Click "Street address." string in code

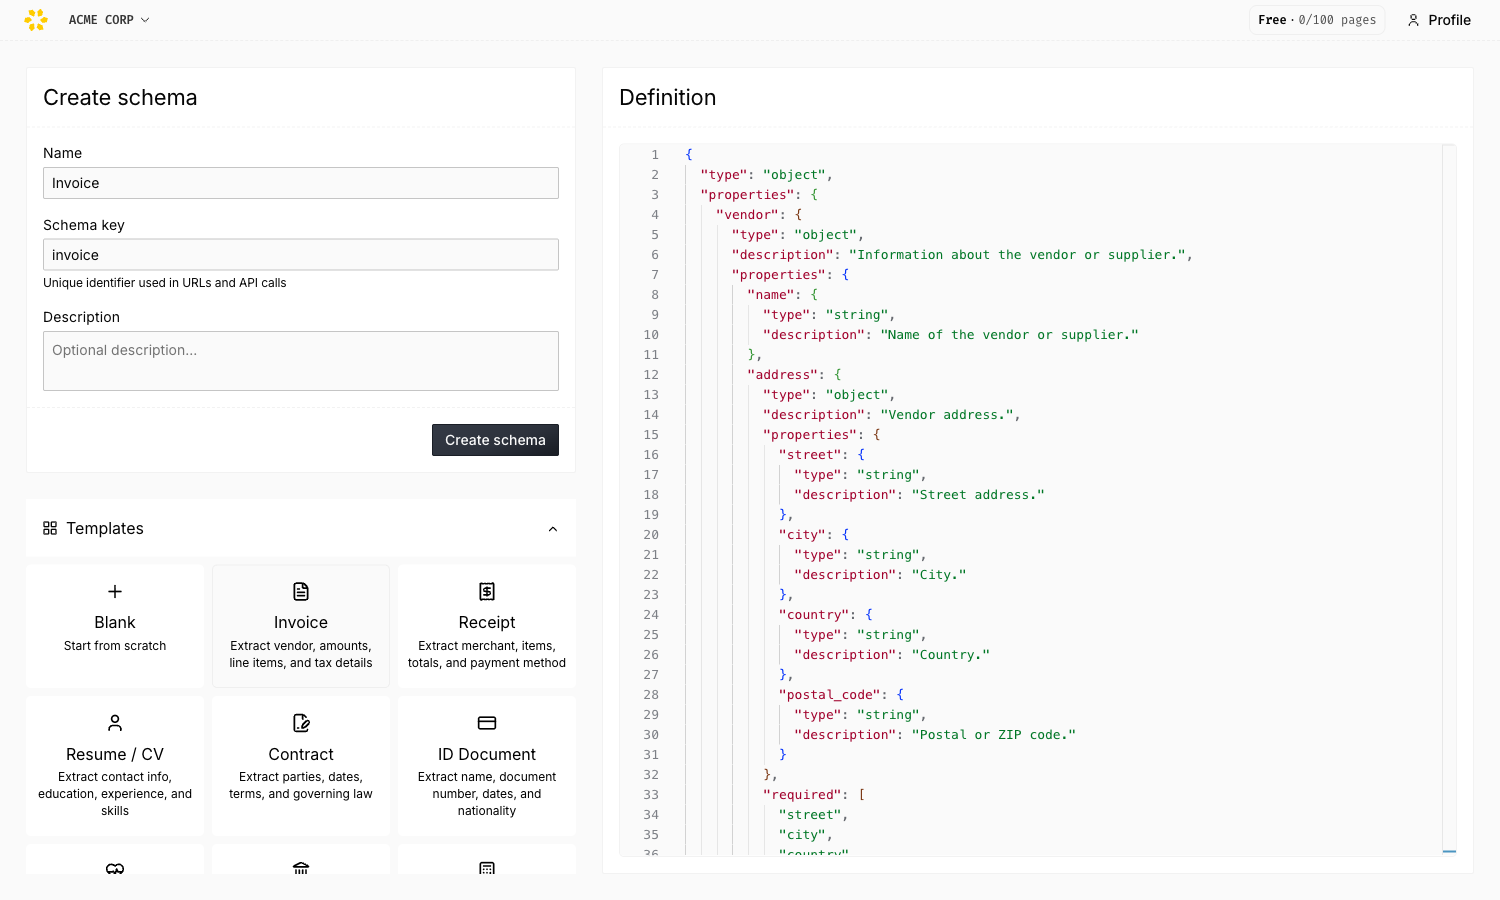[978, 495]
